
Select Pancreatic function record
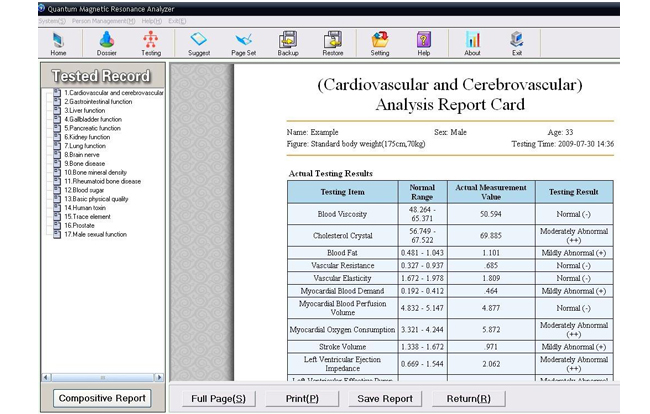coord(92,128)
